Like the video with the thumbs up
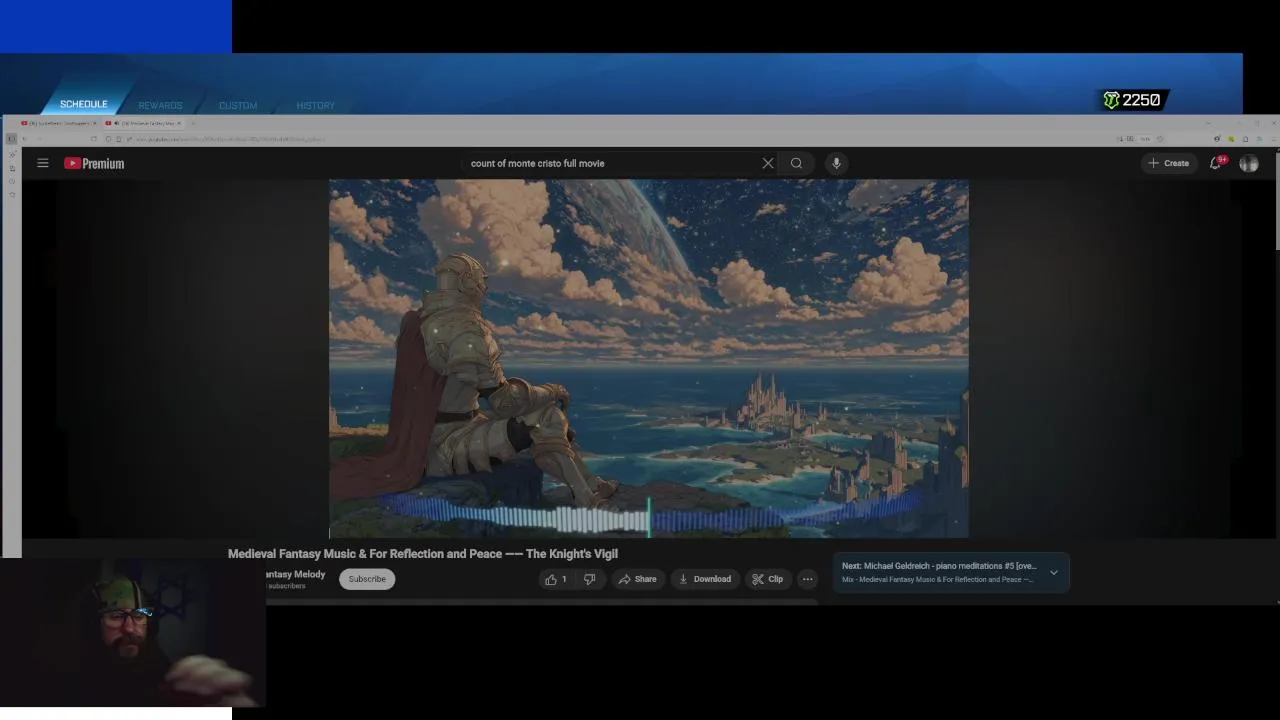1280x720 pixels. coord(556,579)
